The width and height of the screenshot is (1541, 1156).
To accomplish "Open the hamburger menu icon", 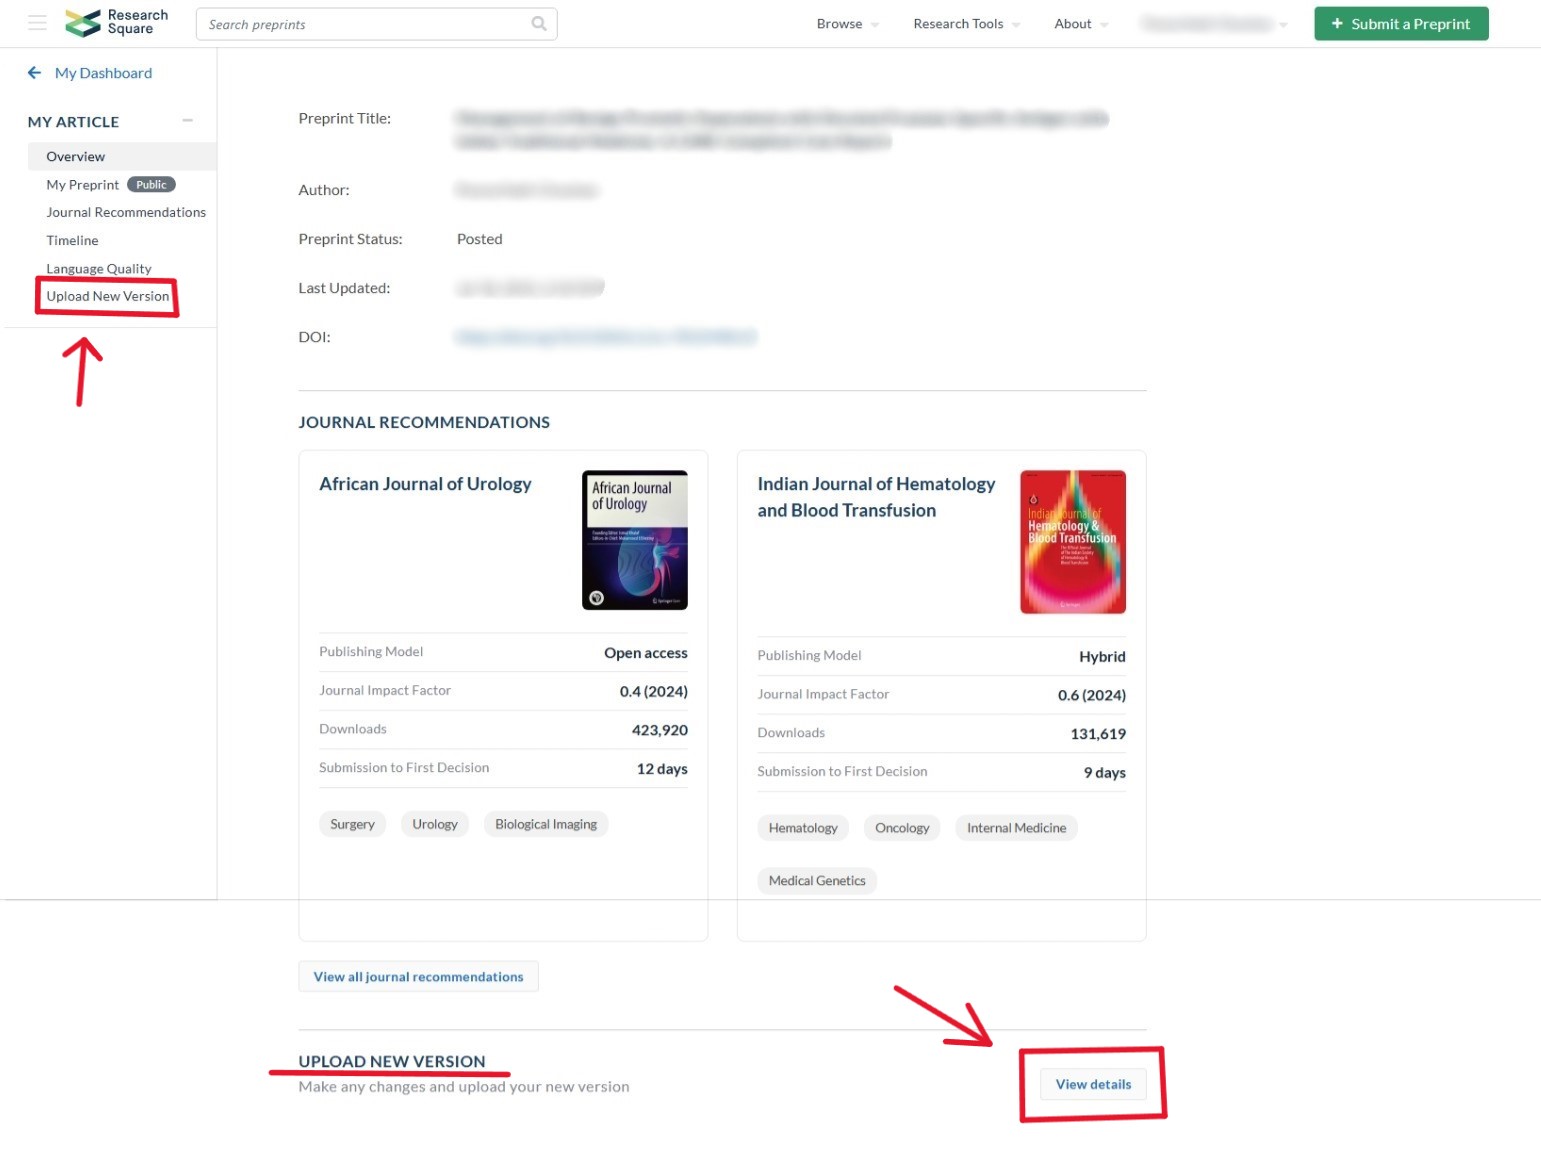I will click(x=37, y=23).
